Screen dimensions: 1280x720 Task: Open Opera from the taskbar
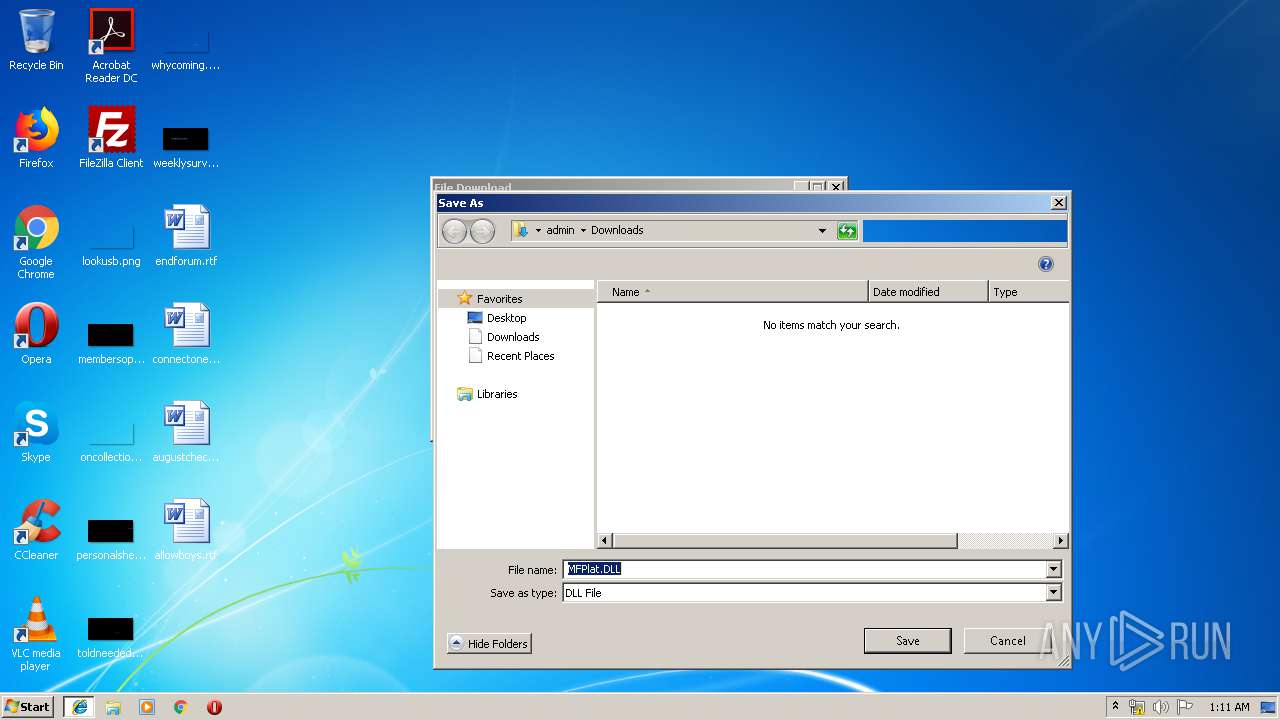[214, 707]
